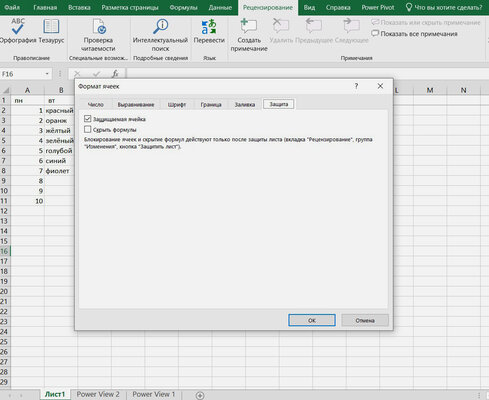Enable the Скрыть формулы checkbox
Viewport: 489px width, 400px height.
tap(88, 129)
